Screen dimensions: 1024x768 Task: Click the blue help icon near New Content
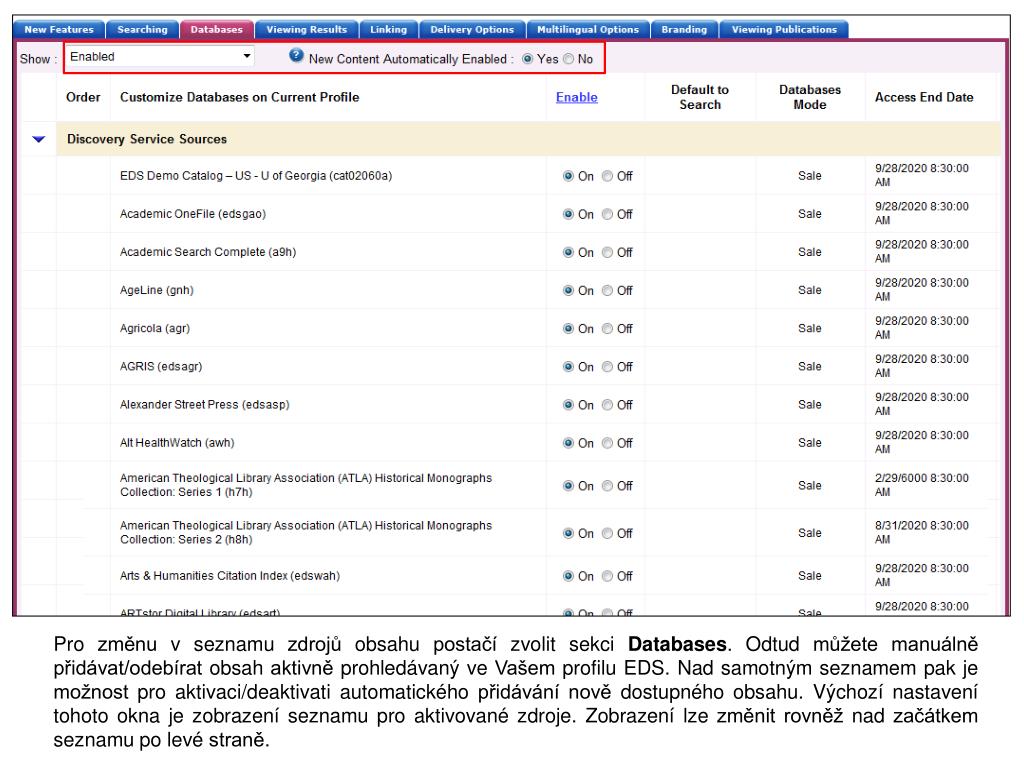[x=296, y=56]
